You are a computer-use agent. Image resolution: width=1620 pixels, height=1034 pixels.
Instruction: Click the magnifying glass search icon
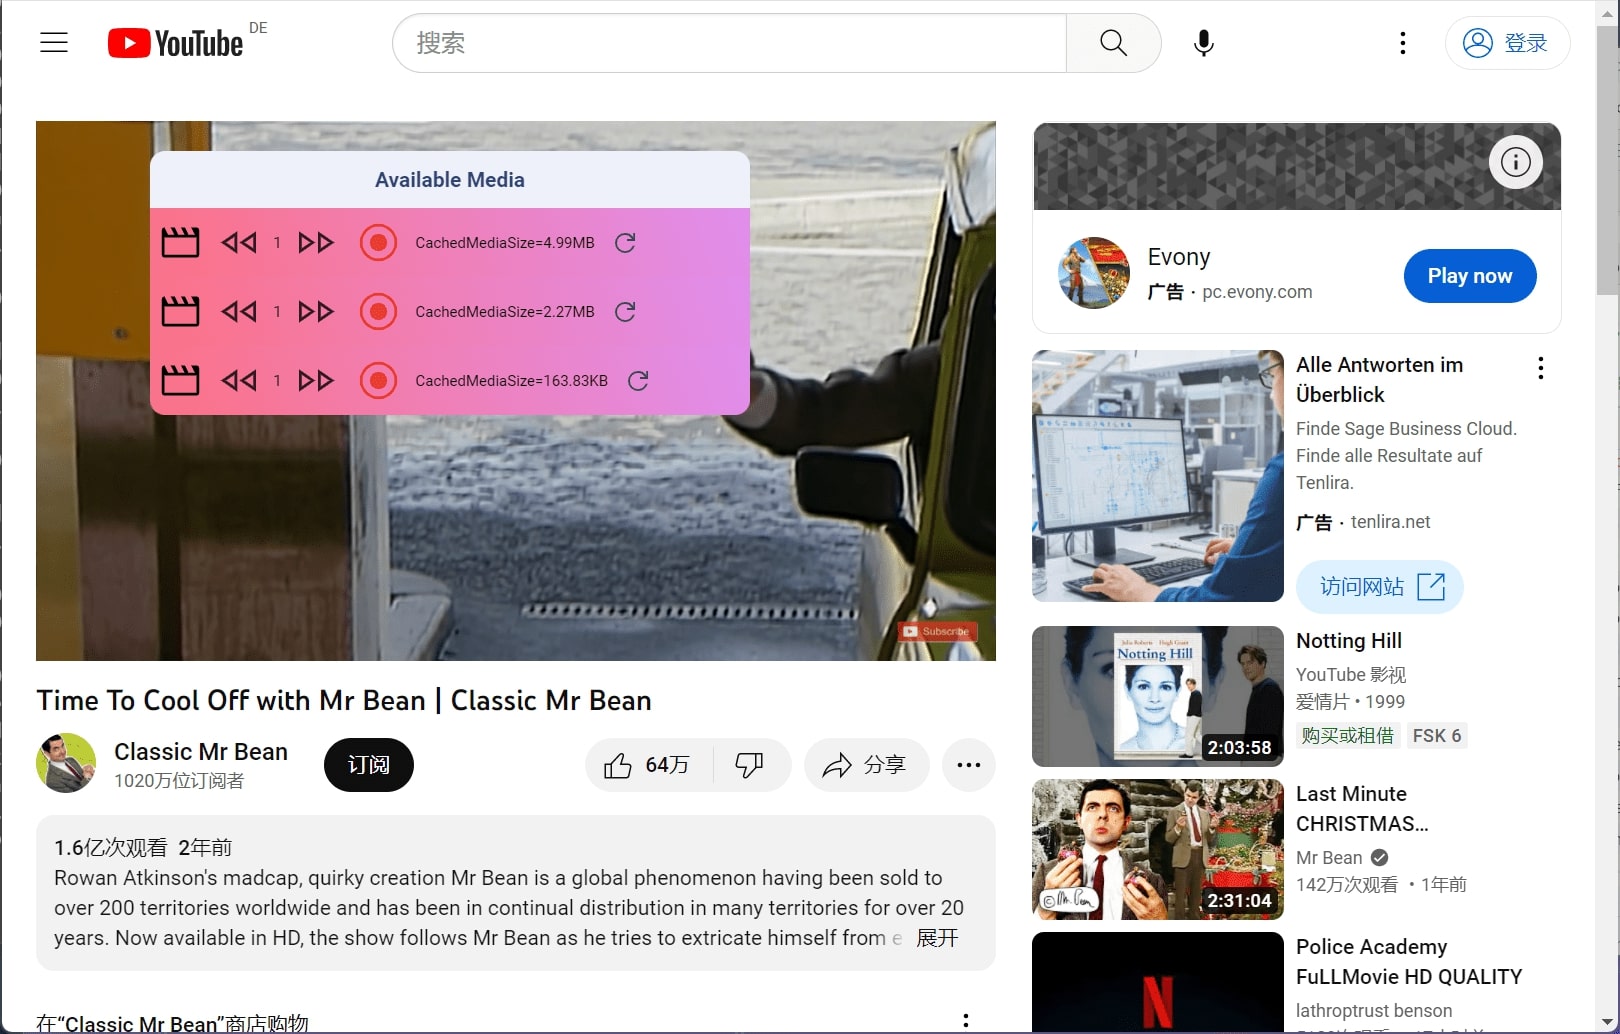click(1113, 43)
